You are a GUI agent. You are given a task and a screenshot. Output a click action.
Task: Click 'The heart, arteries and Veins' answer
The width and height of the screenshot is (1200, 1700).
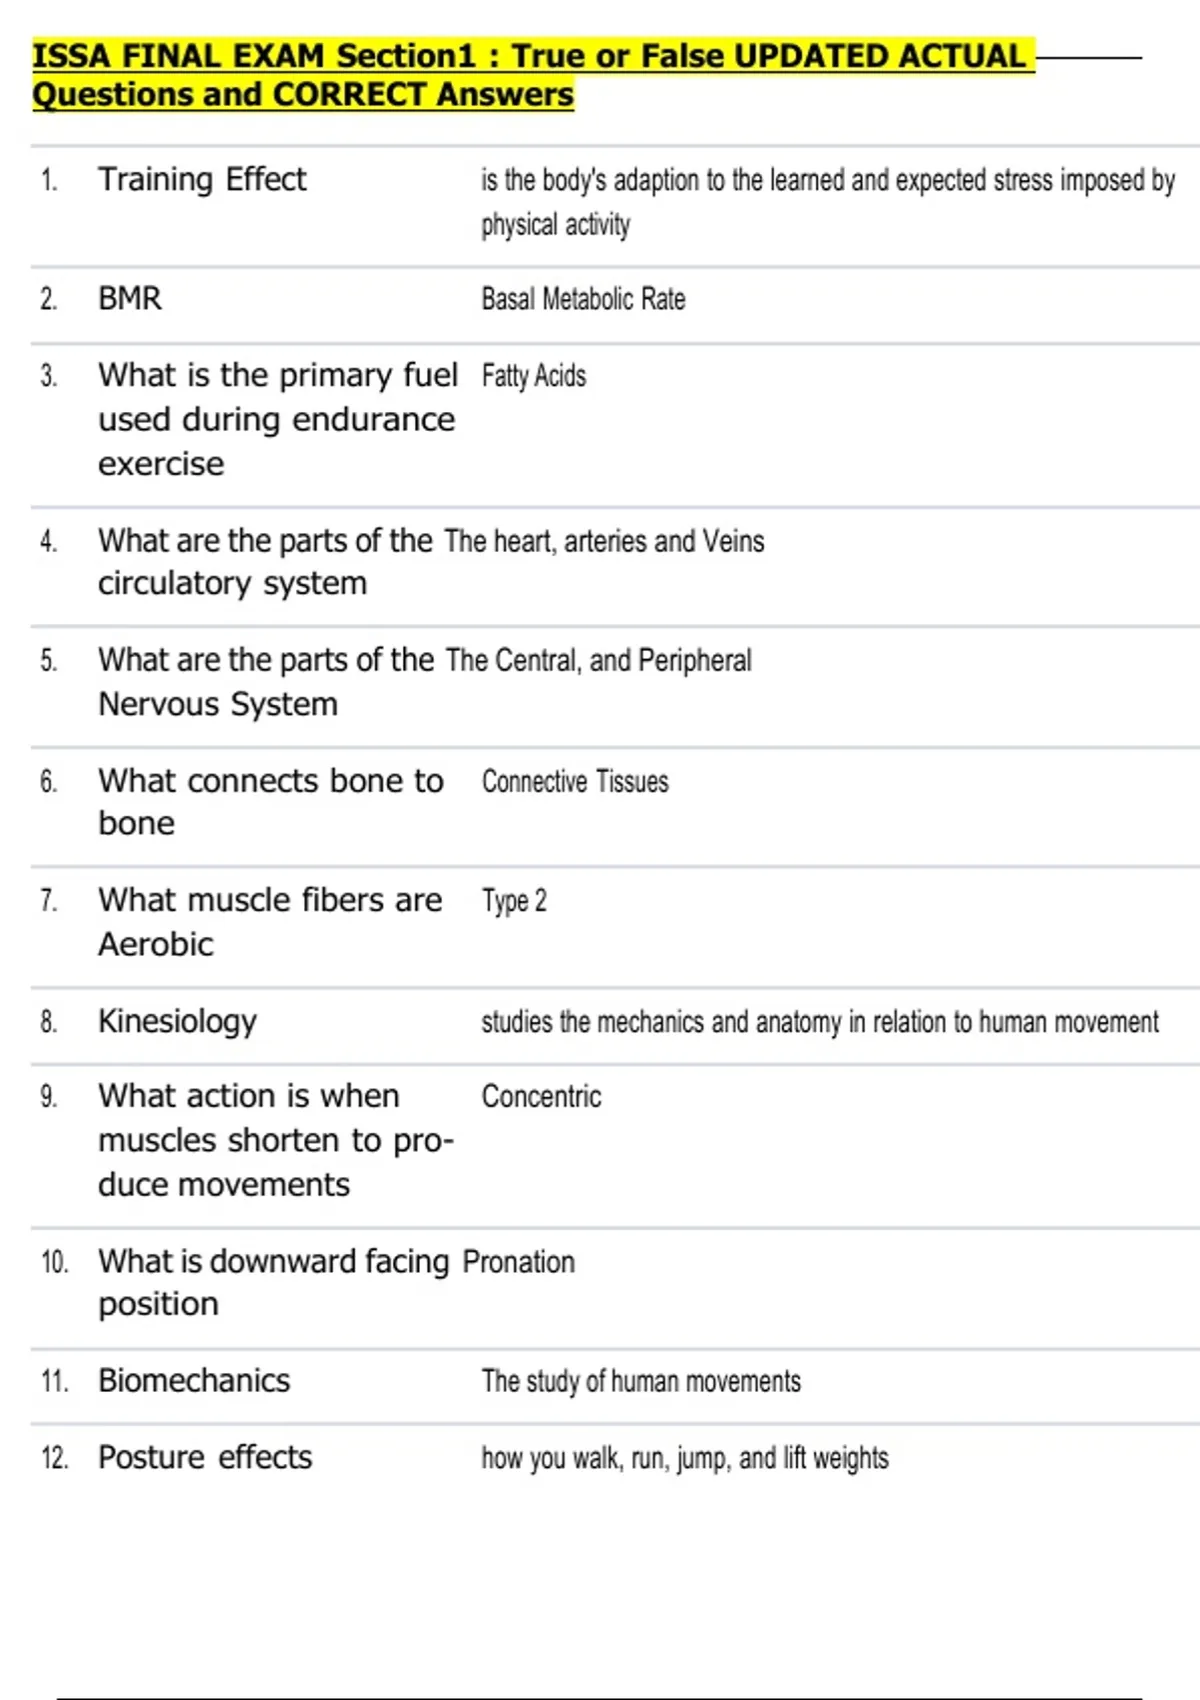[x=604, y=541]
